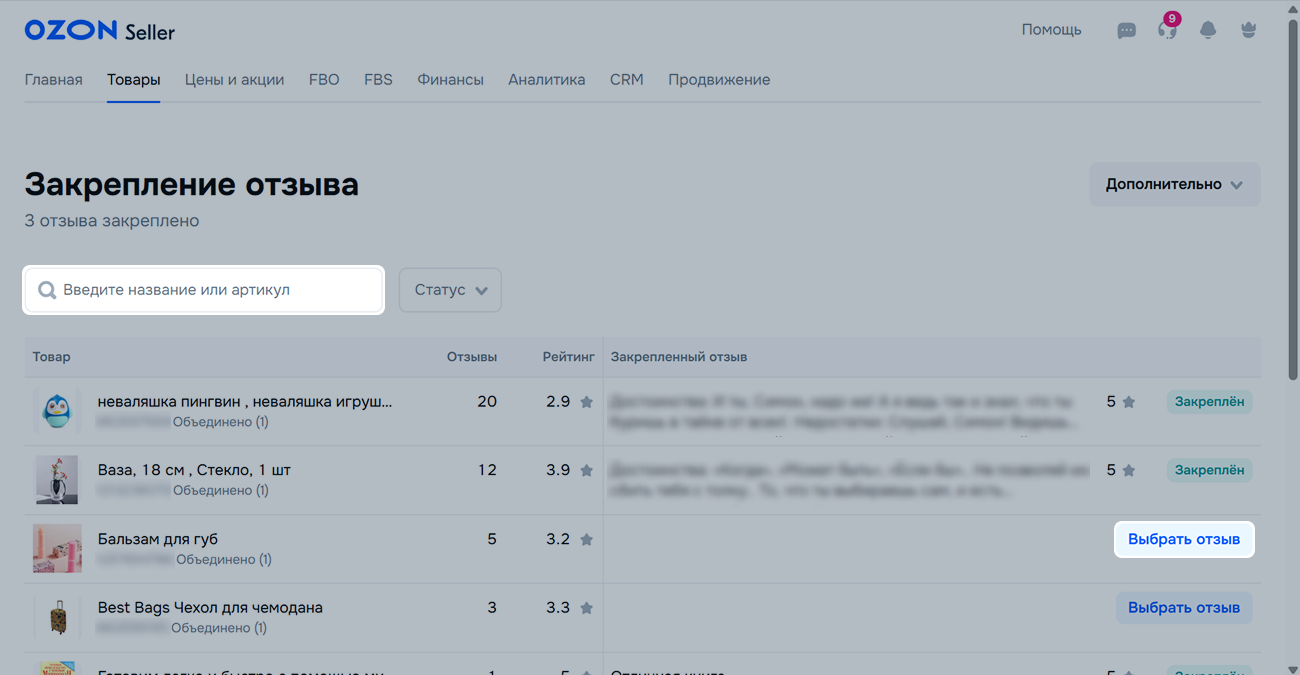Click Закреплён status badge for Ваза row
Viewport: 1300px width, 675px height.
coord(1209,470)
